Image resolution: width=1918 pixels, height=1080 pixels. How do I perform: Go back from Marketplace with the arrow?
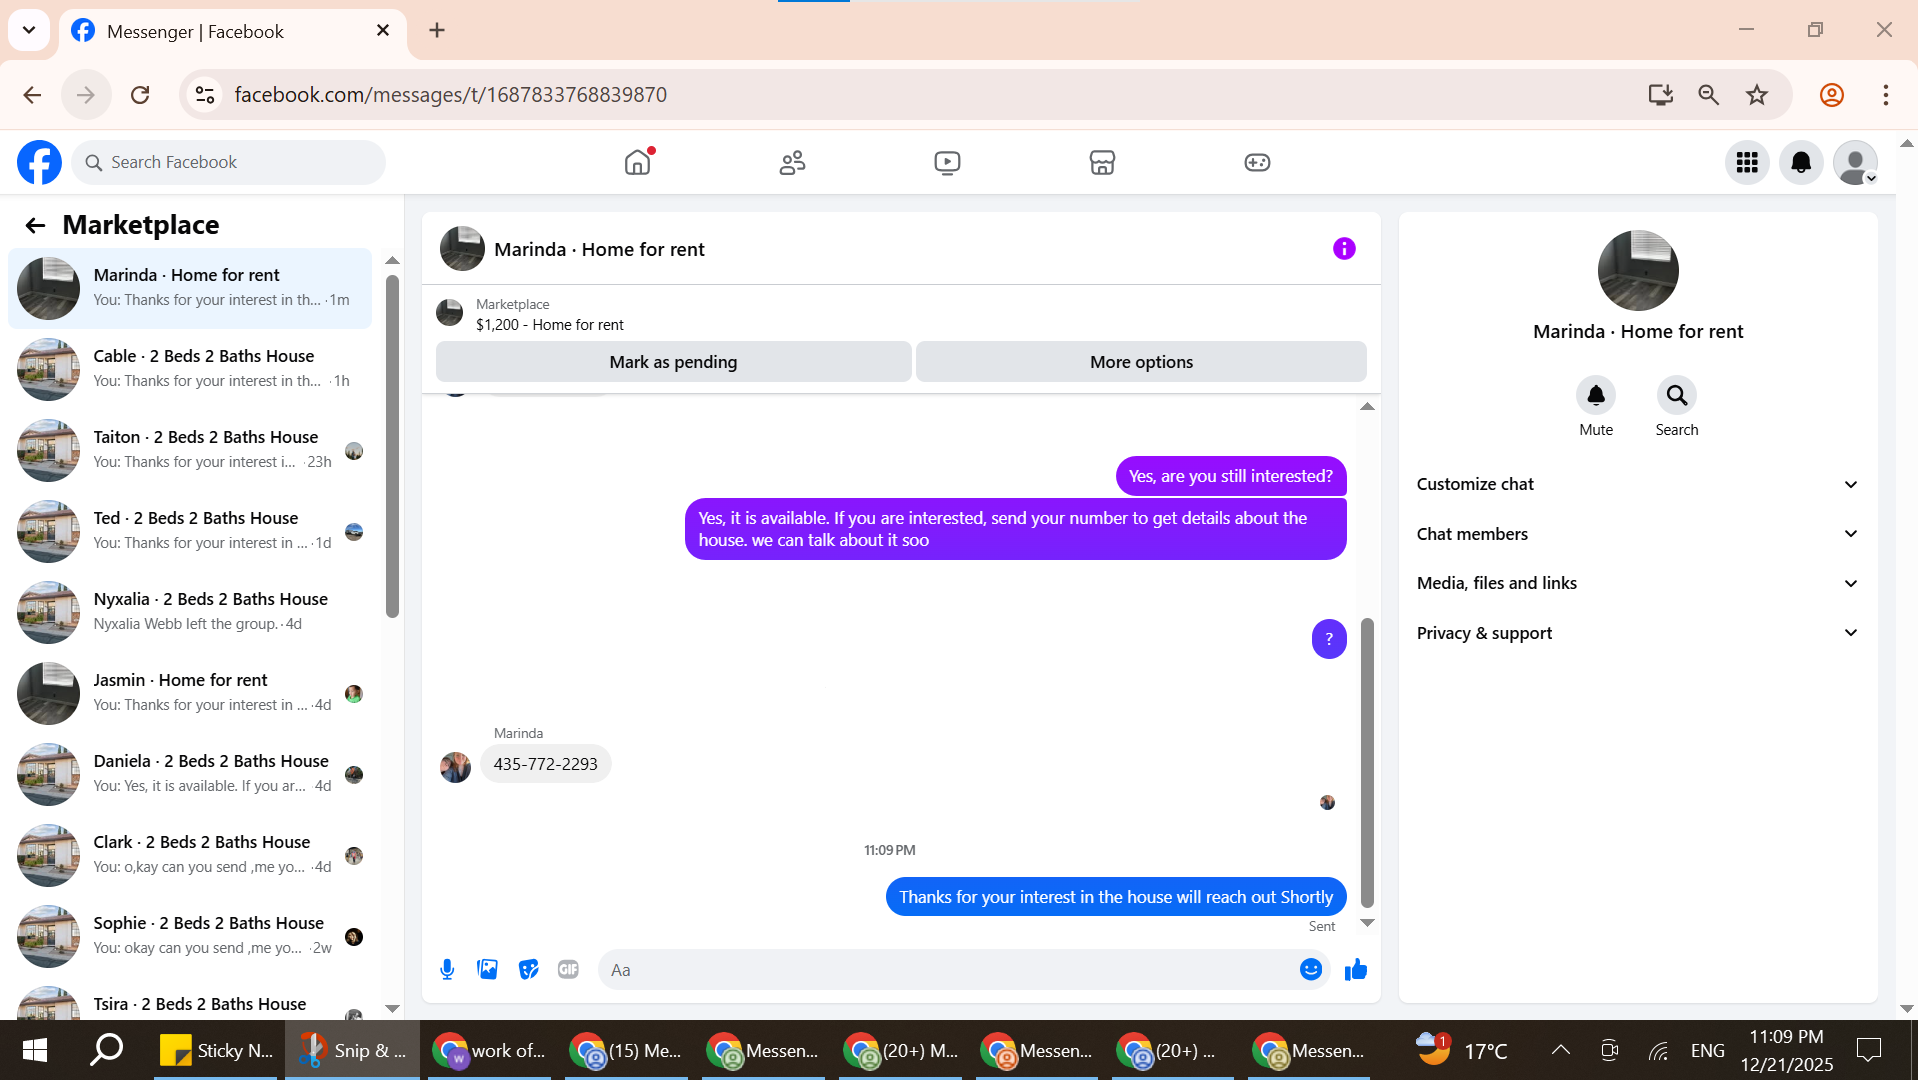(35, 225)
